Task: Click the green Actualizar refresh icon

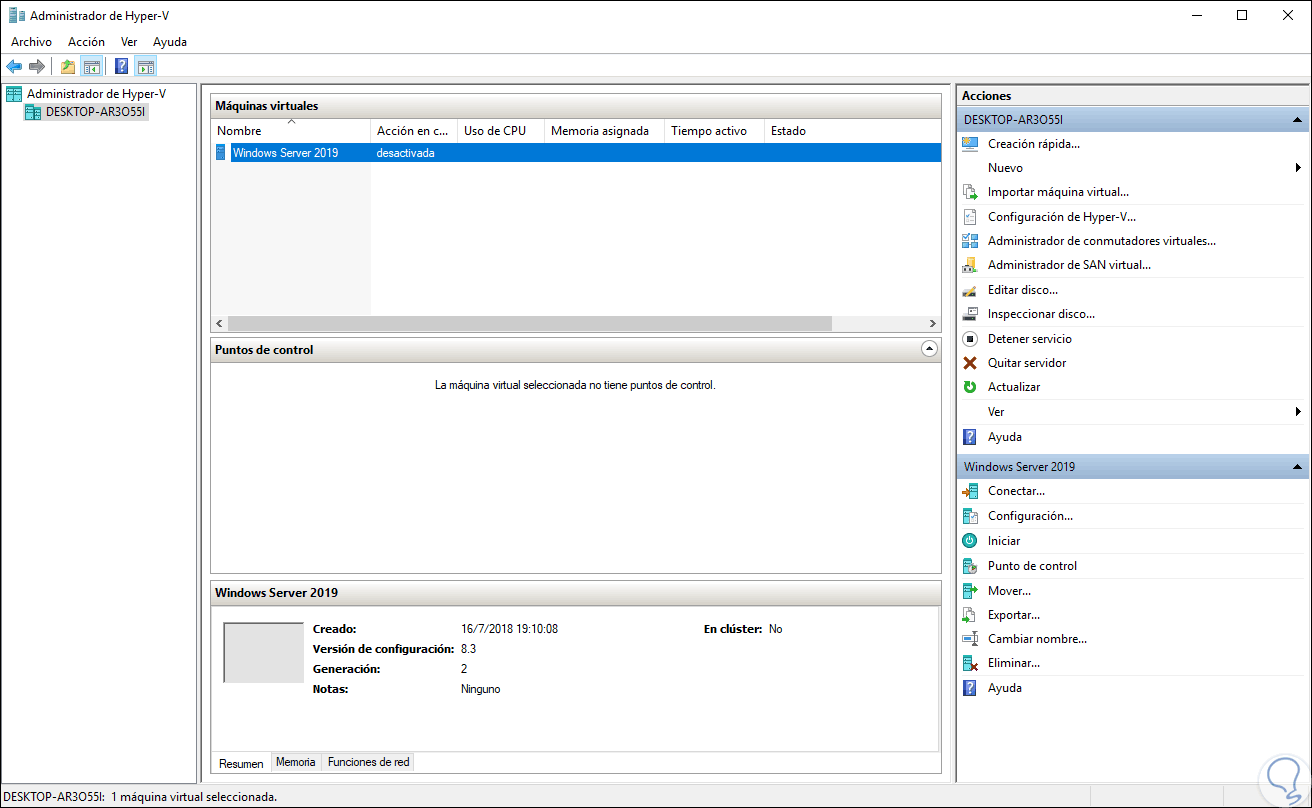Action: (x=969, y=387)
